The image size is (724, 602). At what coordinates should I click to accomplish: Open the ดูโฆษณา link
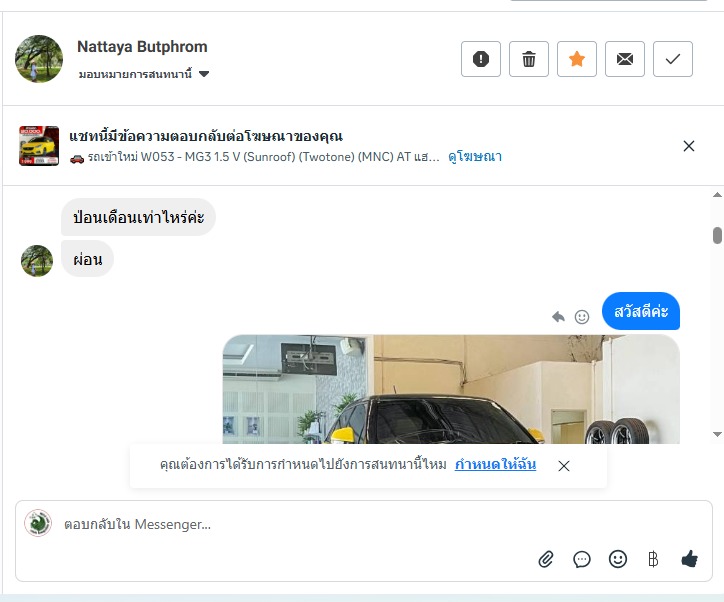pyautogui.click(x=475, y=157)
